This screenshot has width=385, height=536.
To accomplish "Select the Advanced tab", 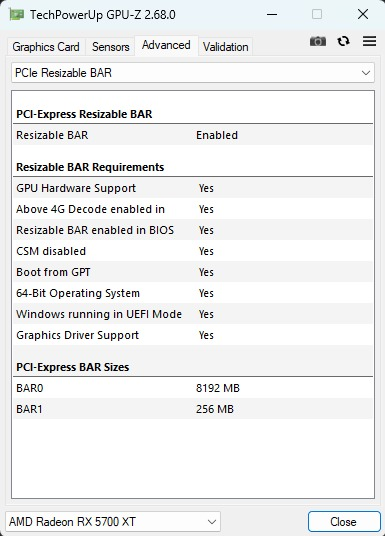I will coord(166,45).
